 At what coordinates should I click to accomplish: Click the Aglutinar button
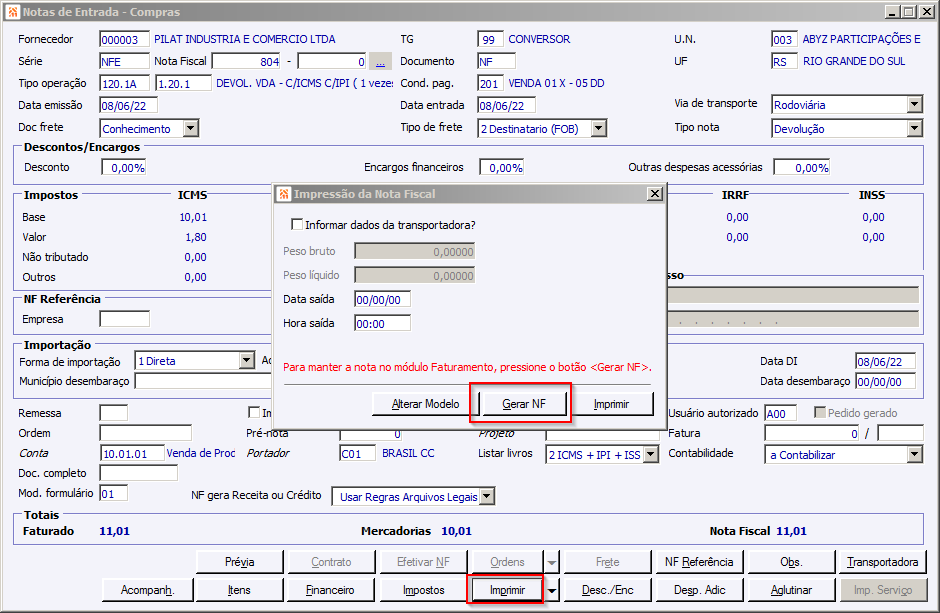(x=791, y=590)
